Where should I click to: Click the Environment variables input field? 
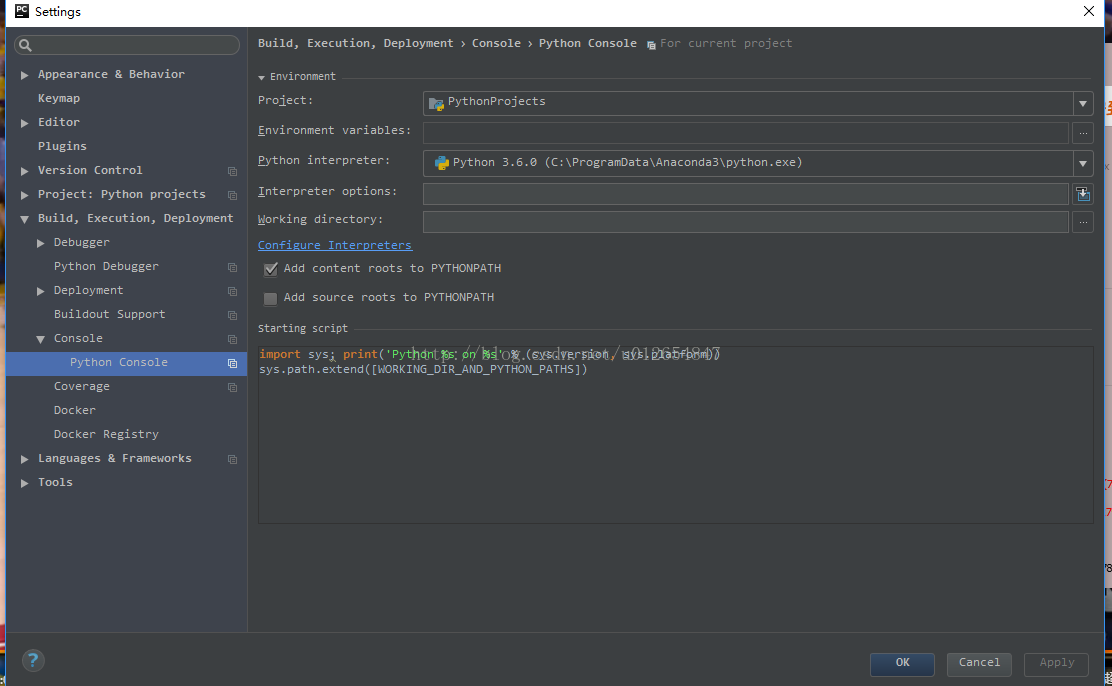(x=745, y=133)
